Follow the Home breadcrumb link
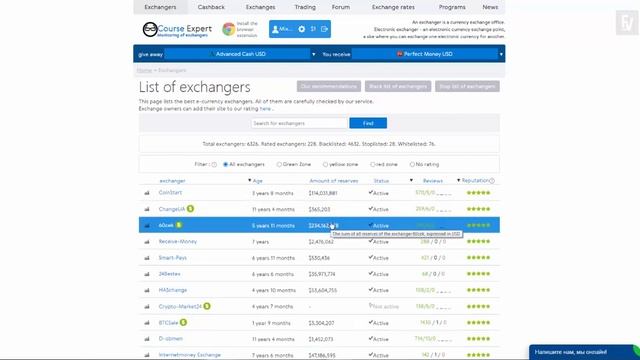640x360 pixels. (x=144, y=70)
